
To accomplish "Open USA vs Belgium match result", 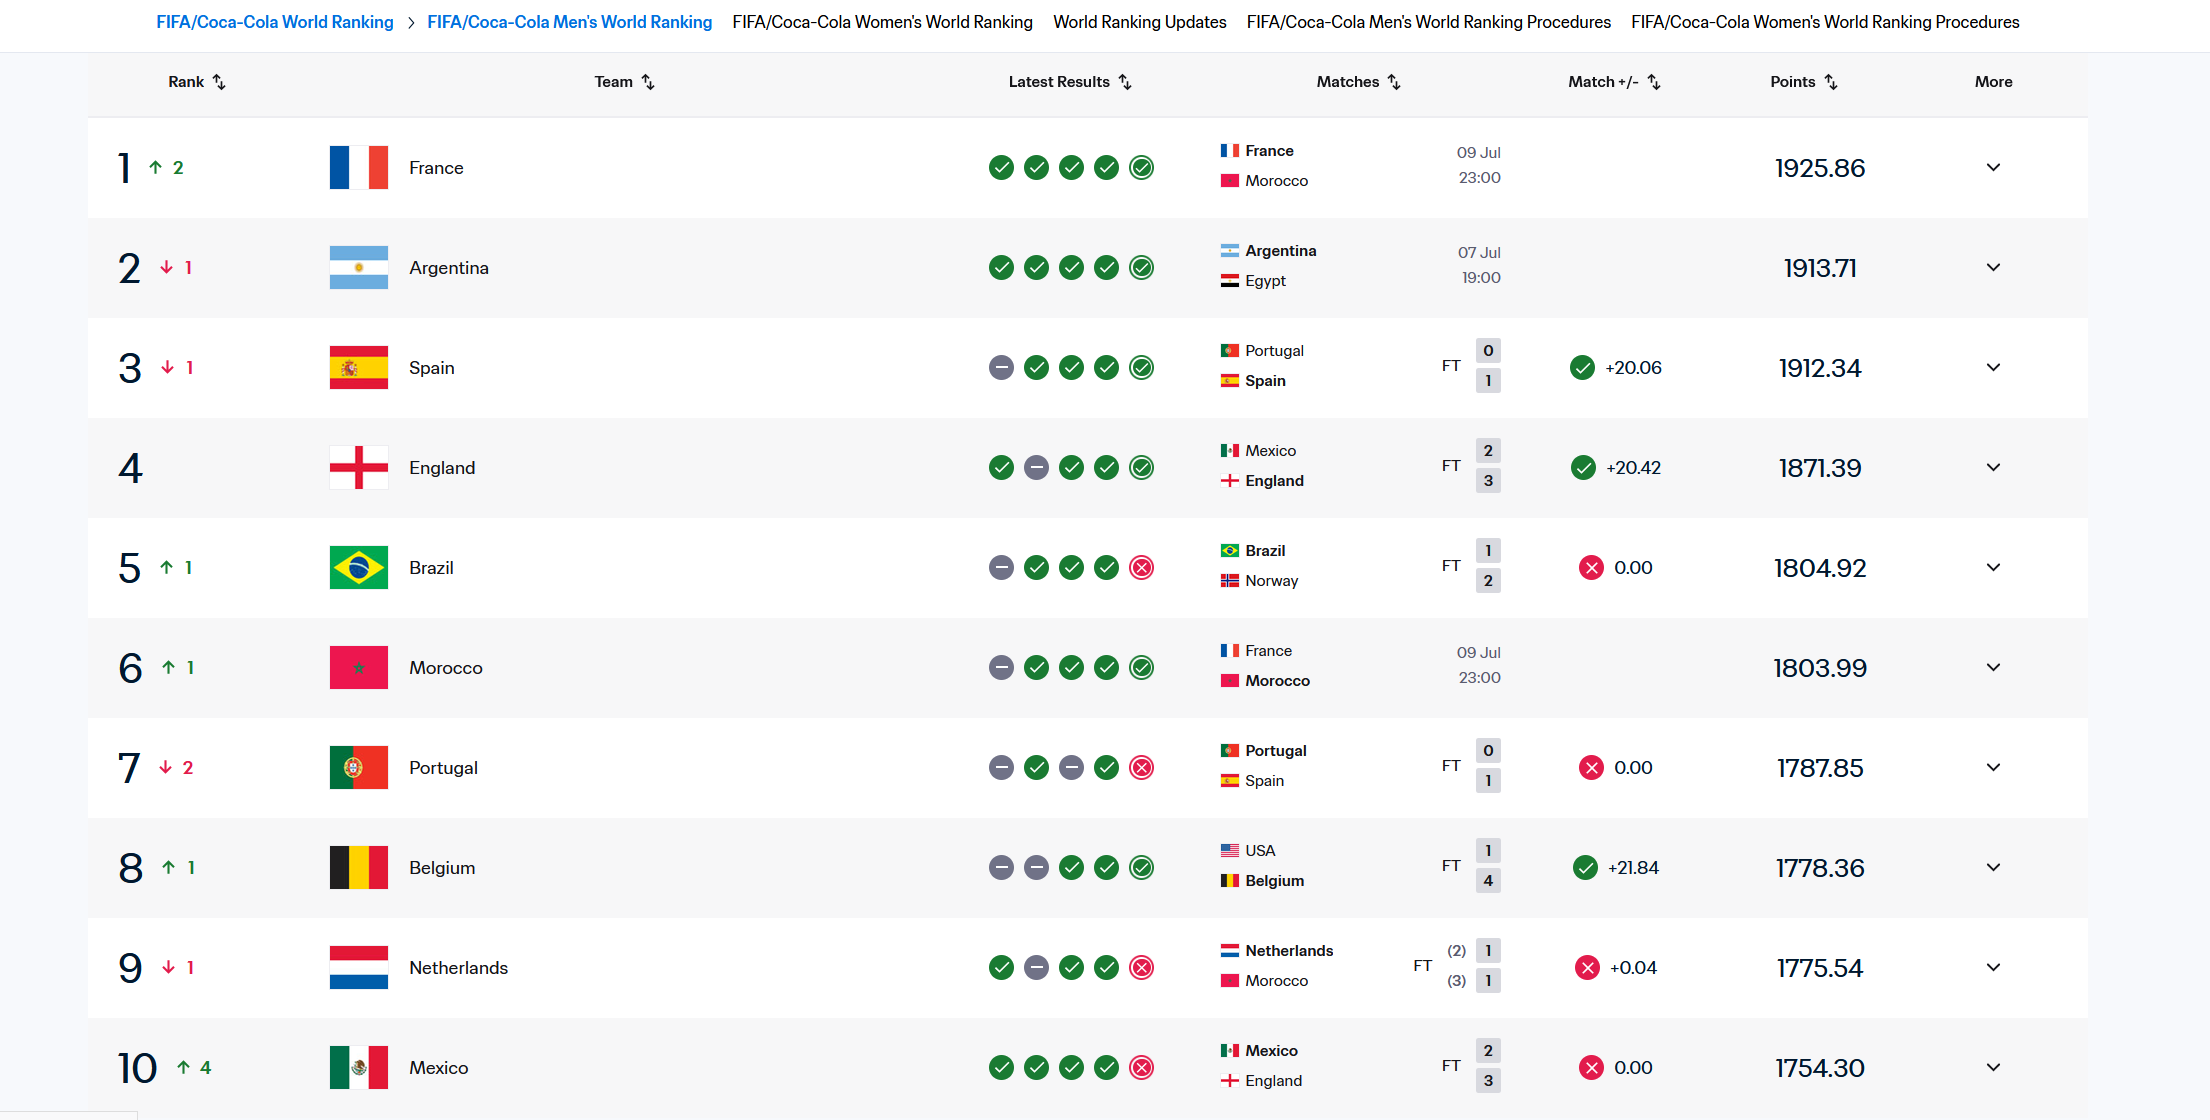I will (1360, 866).
